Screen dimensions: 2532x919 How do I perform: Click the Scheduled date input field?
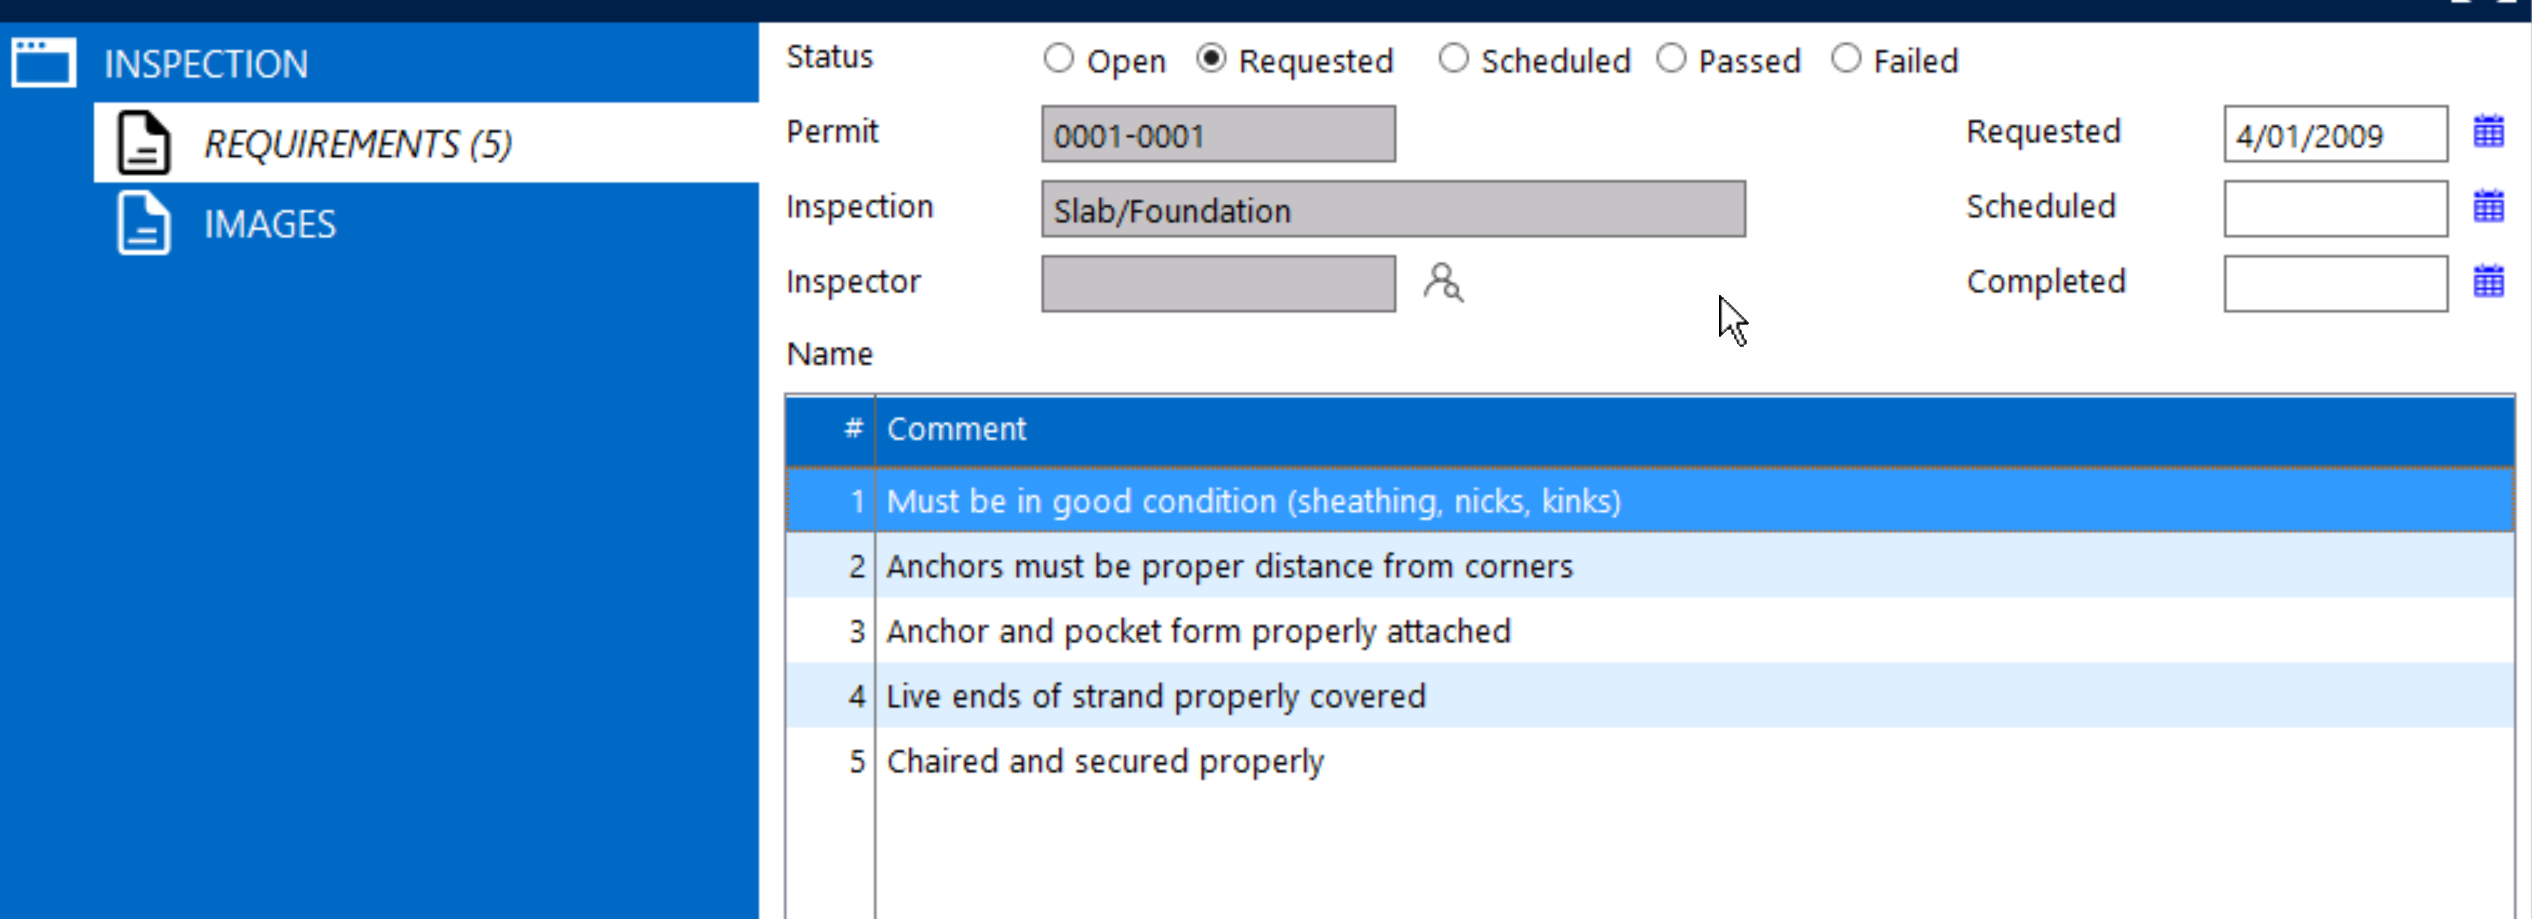click(2334, 209)
